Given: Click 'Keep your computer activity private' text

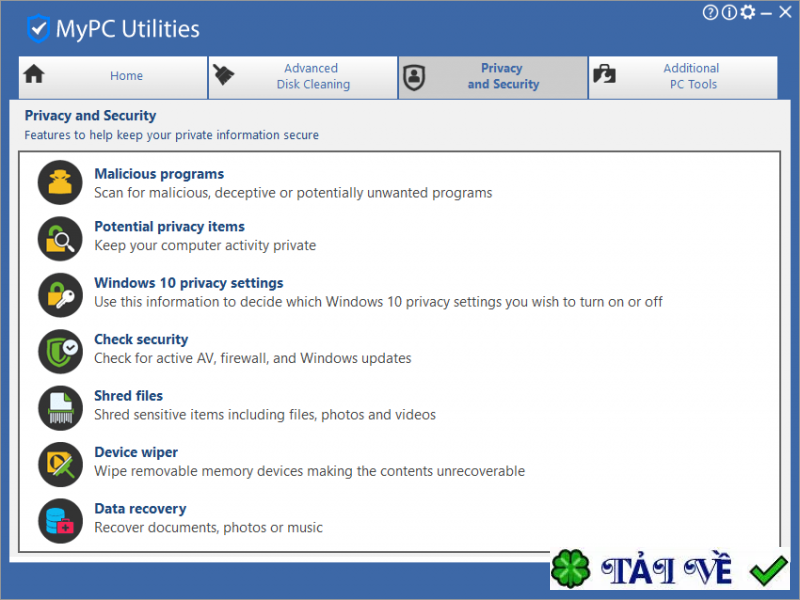Looking at the screenshot, I should click(x=205, y=245).
